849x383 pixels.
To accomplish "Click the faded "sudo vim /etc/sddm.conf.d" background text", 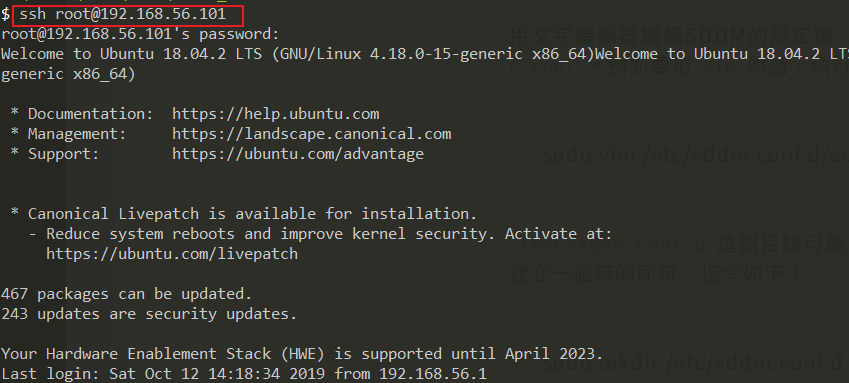I will tap(695, 156).
